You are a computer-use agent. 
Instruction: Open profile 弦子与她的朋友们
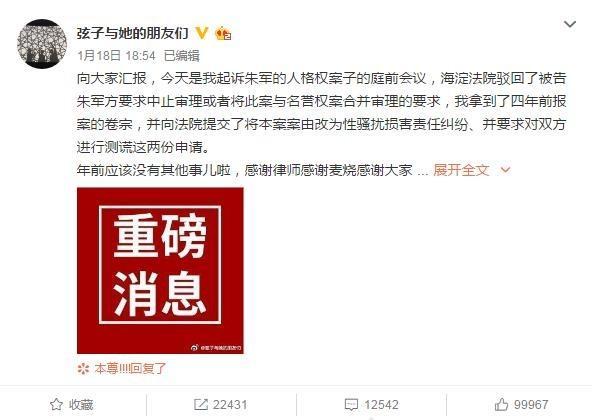coord(133,33)
